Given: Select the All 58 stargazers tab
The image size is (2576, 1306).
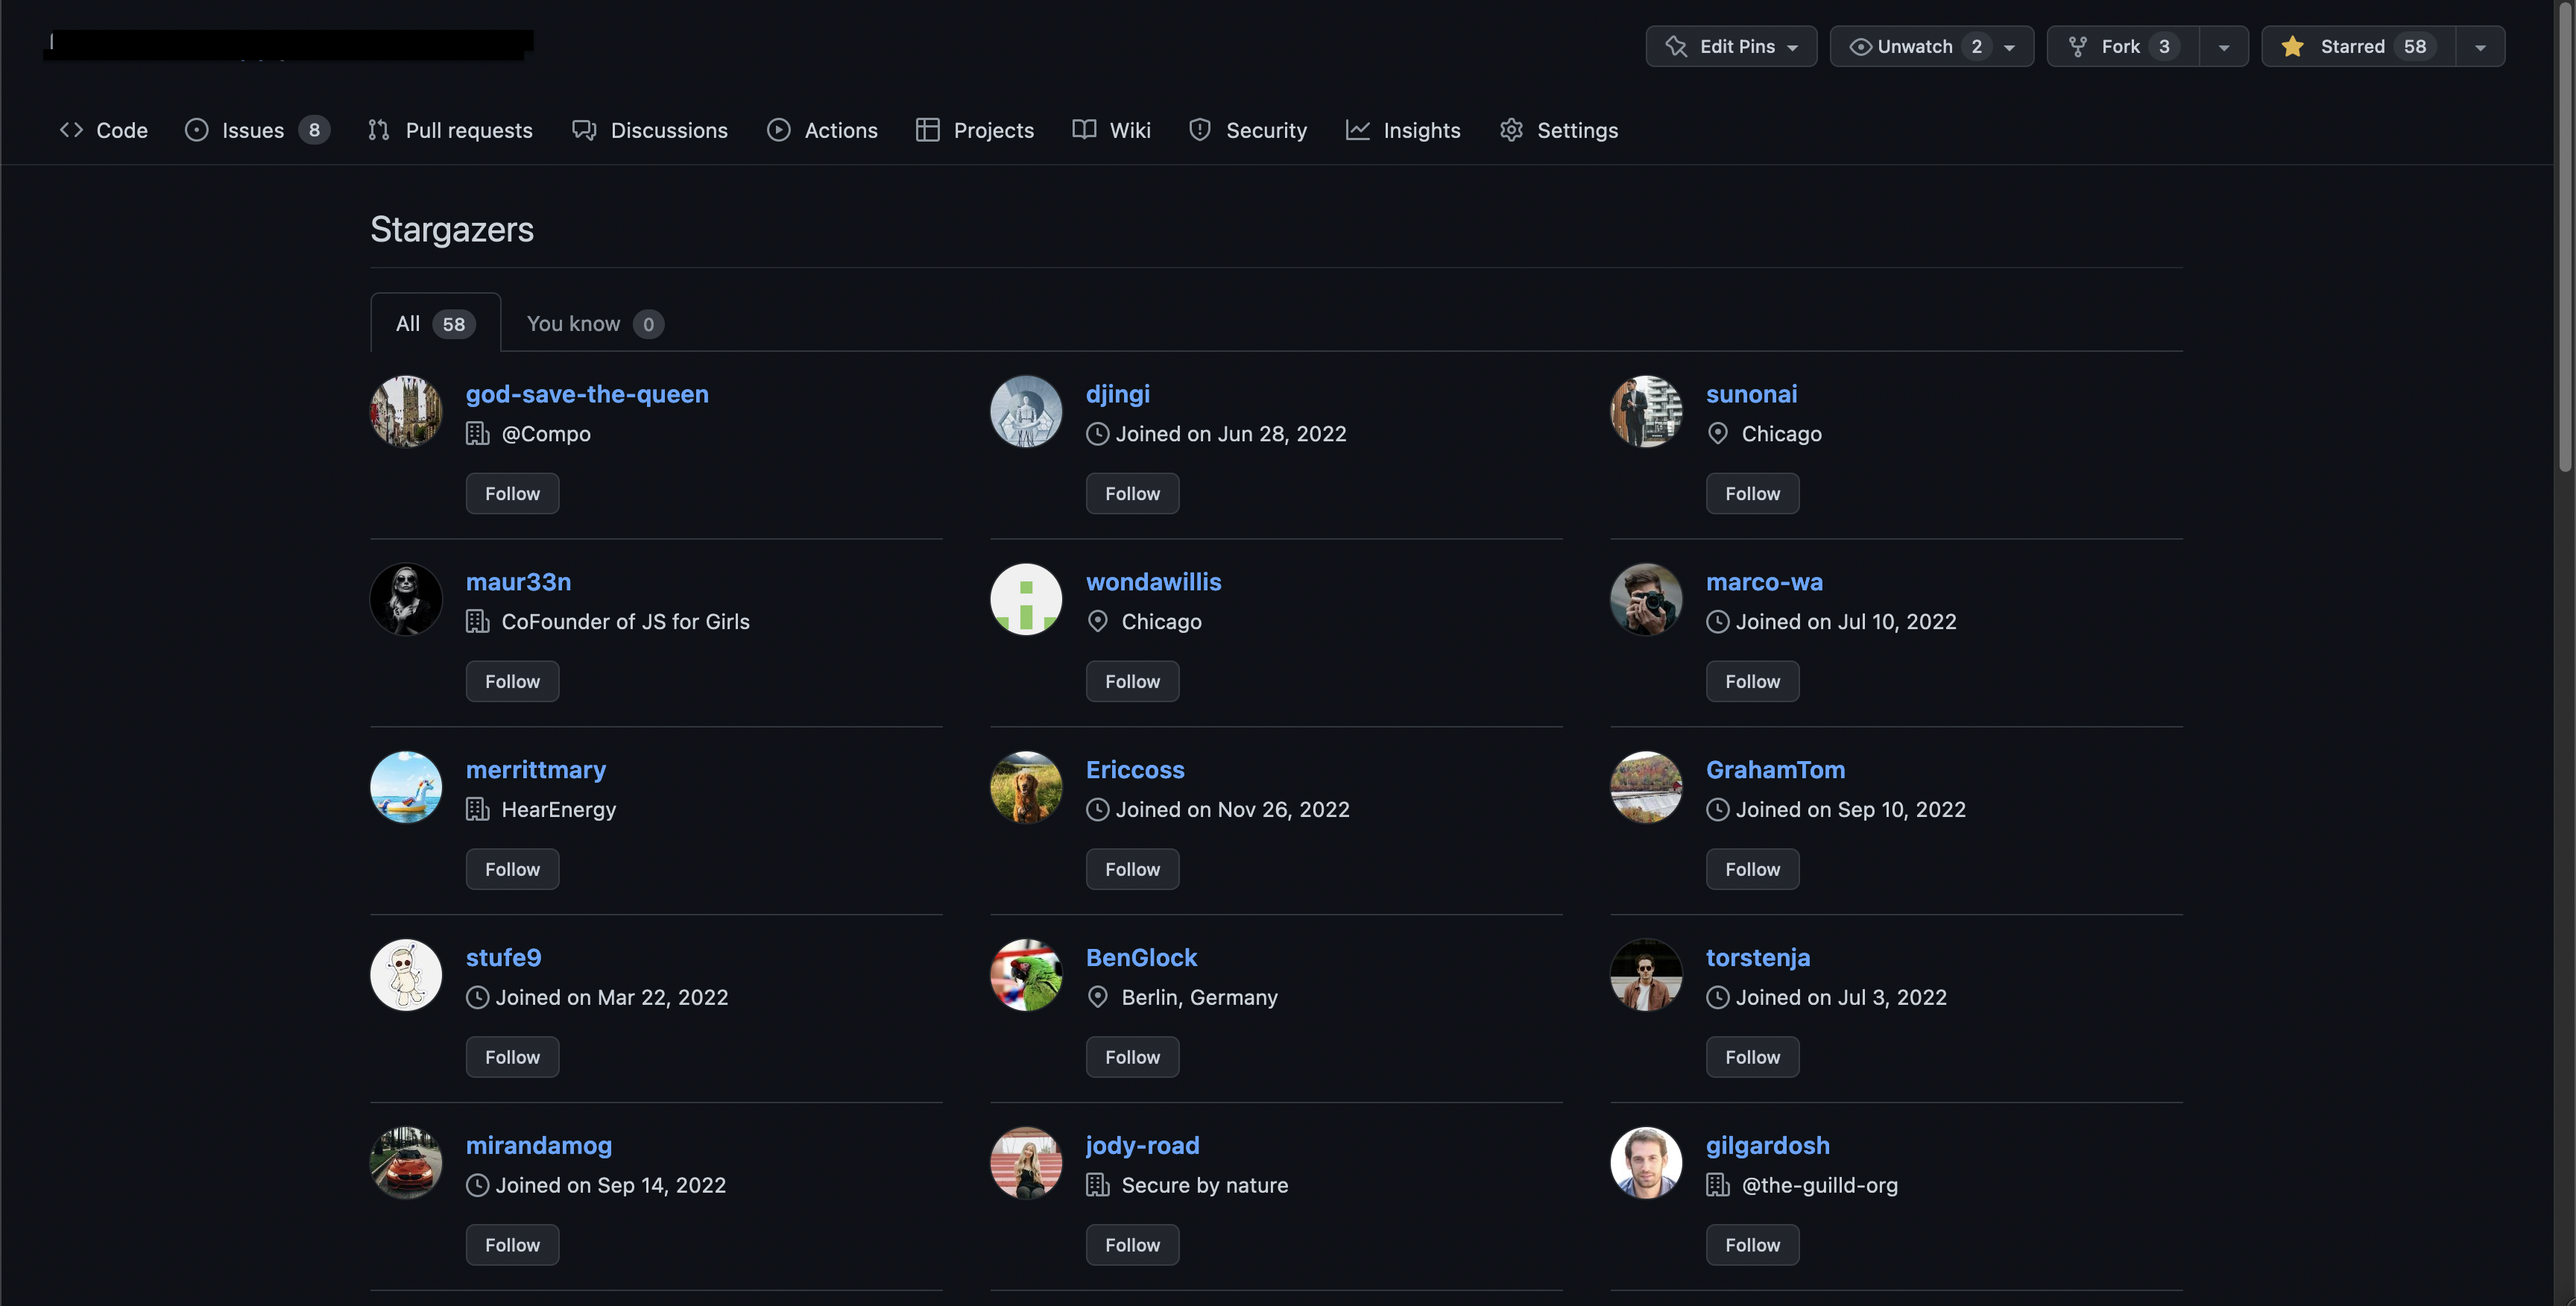Looking at the screenshot, I should coord(435,321).
